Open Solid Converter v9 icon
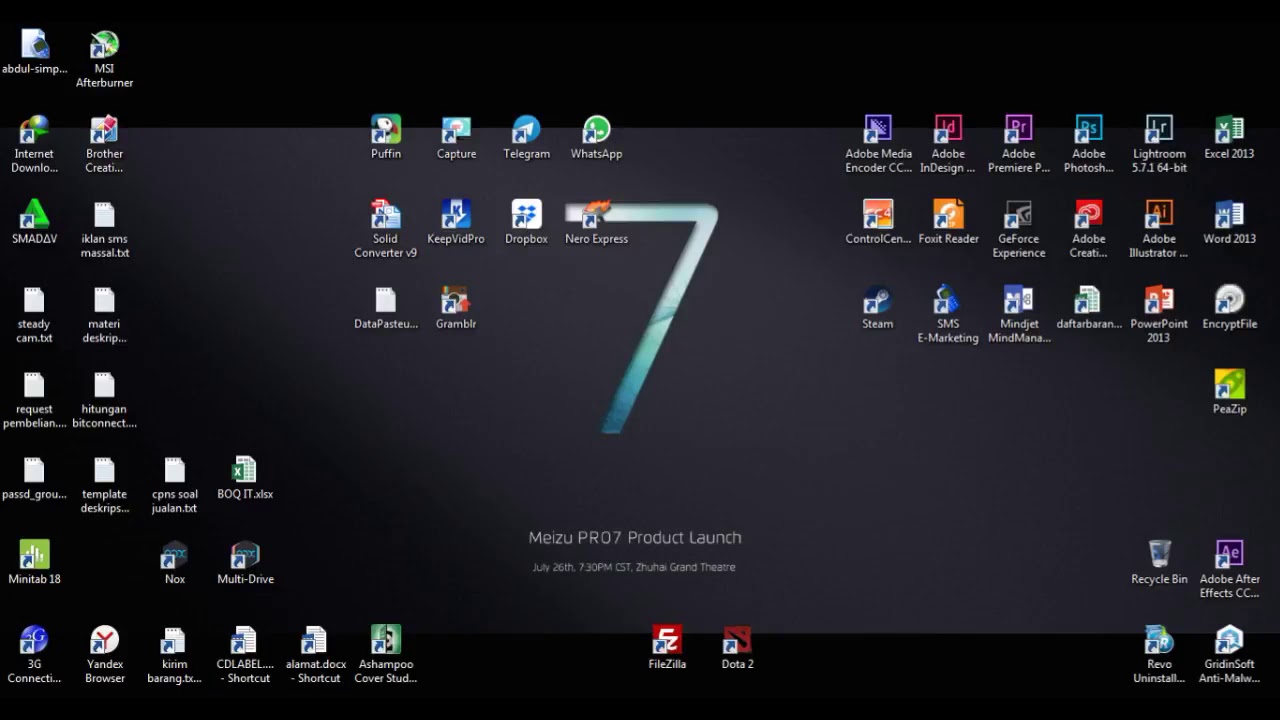Image resolution: width=1280 pixels, height=720 pixels. [x=386, y=215]
